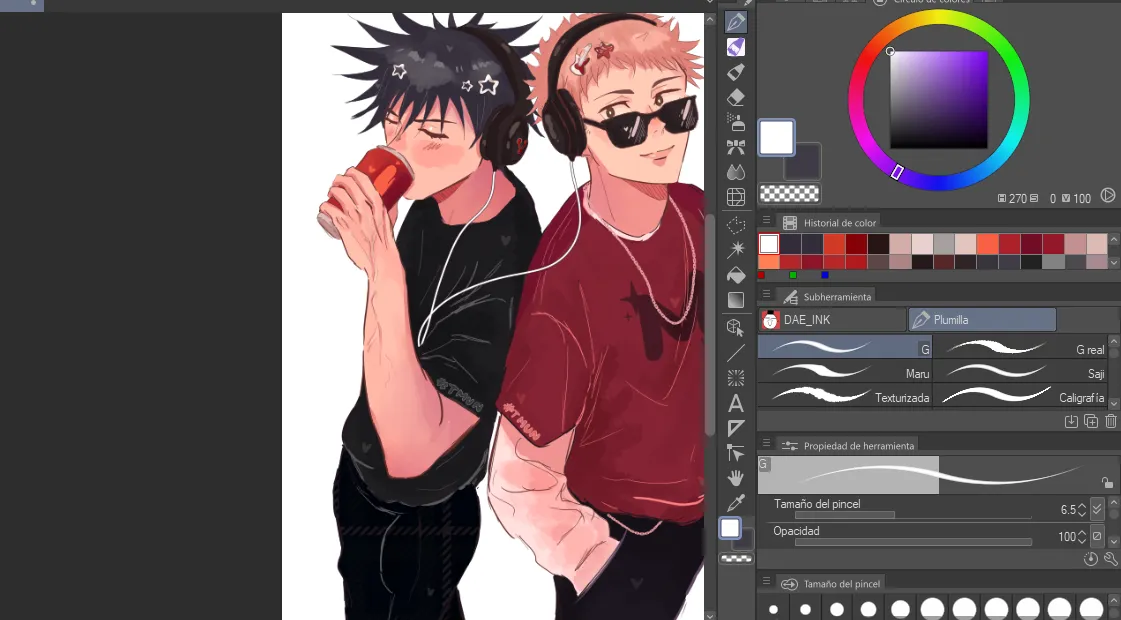Select the Auto select magic wand
Image resolution: width=1121 pixels, height=620 pixels.
736,250
